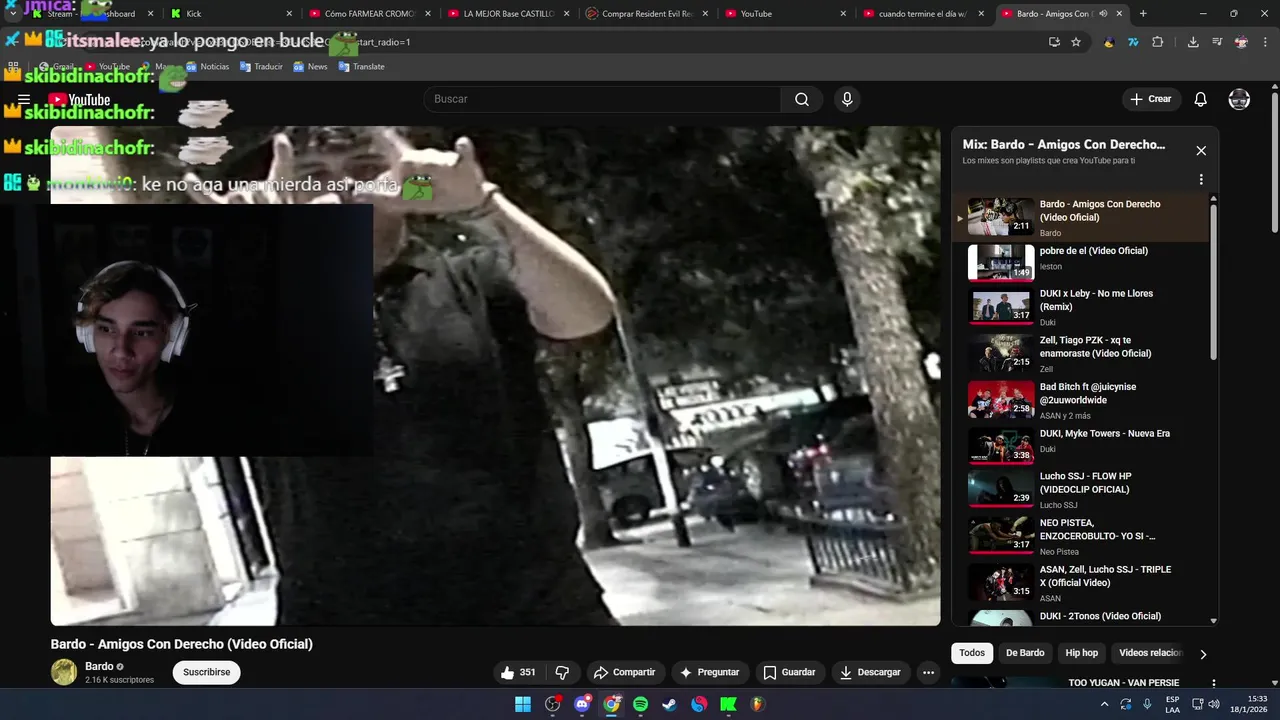Switch to Comprar Resident Evil tab
The image size is (1280, 720).
coord(646,14)
